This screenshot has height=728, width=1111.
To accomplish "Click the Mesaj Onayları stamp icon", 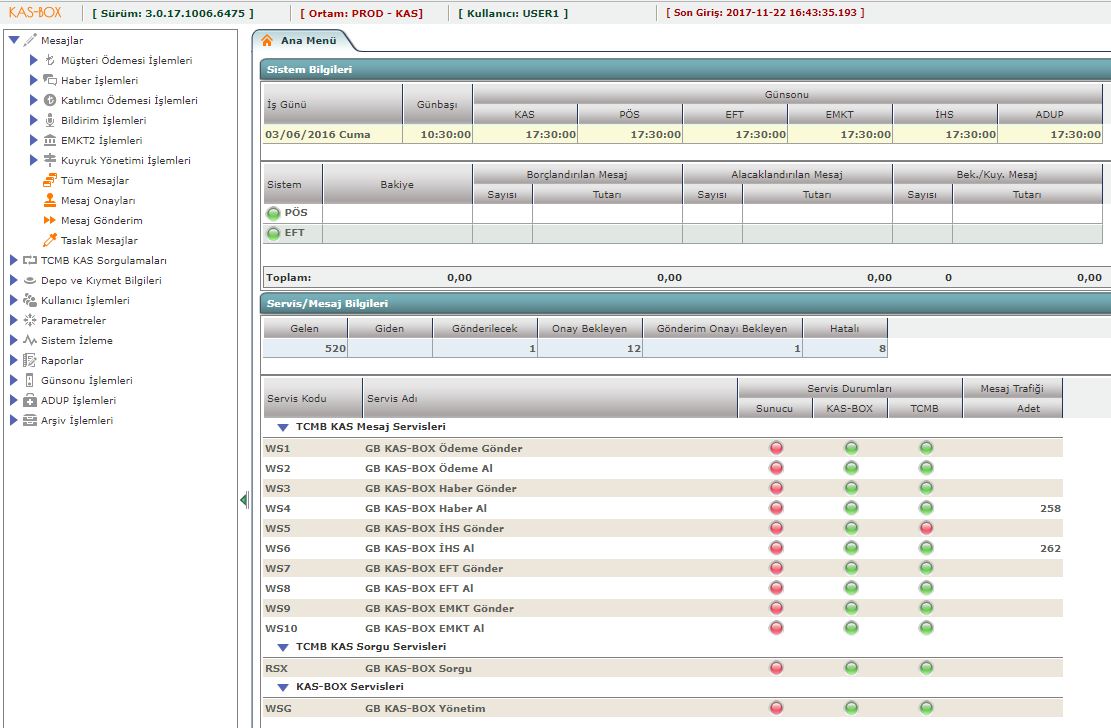I will pos(50,200).
